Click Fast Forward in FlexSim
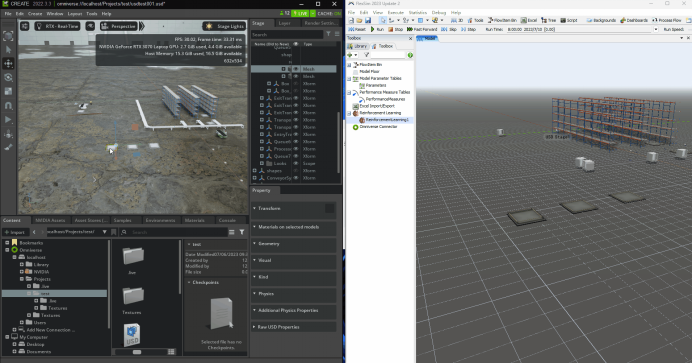 (422, 29)
